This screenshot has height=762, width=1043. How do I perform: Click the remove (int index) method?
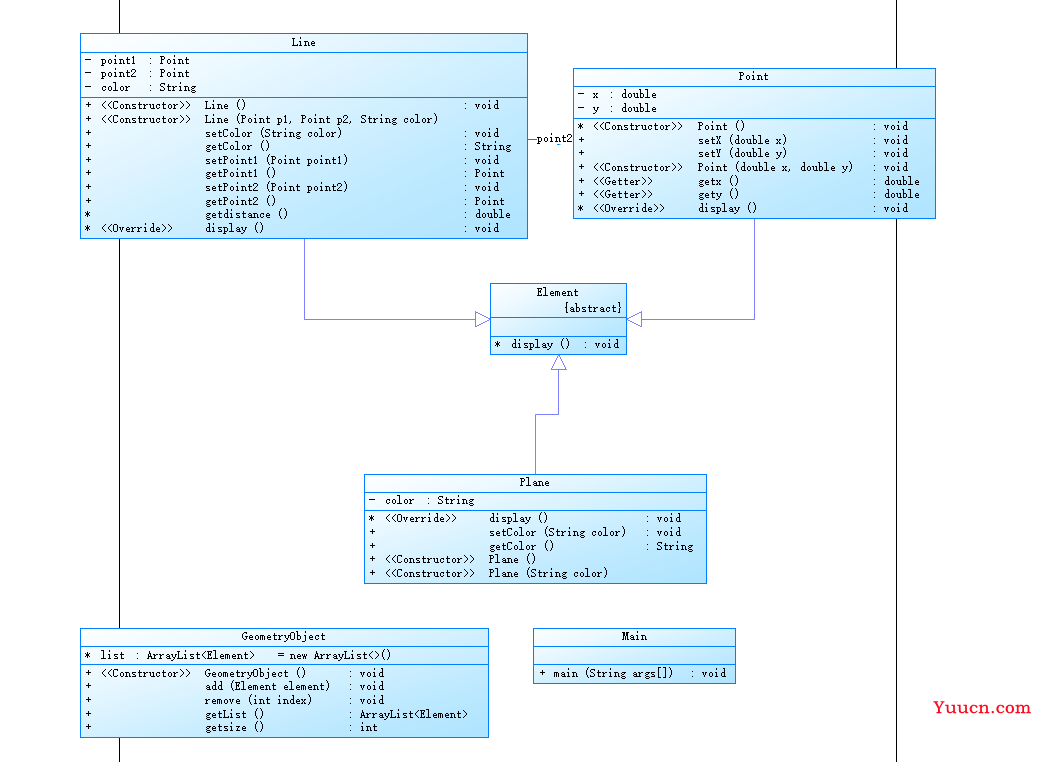click(x=257, y=701)
